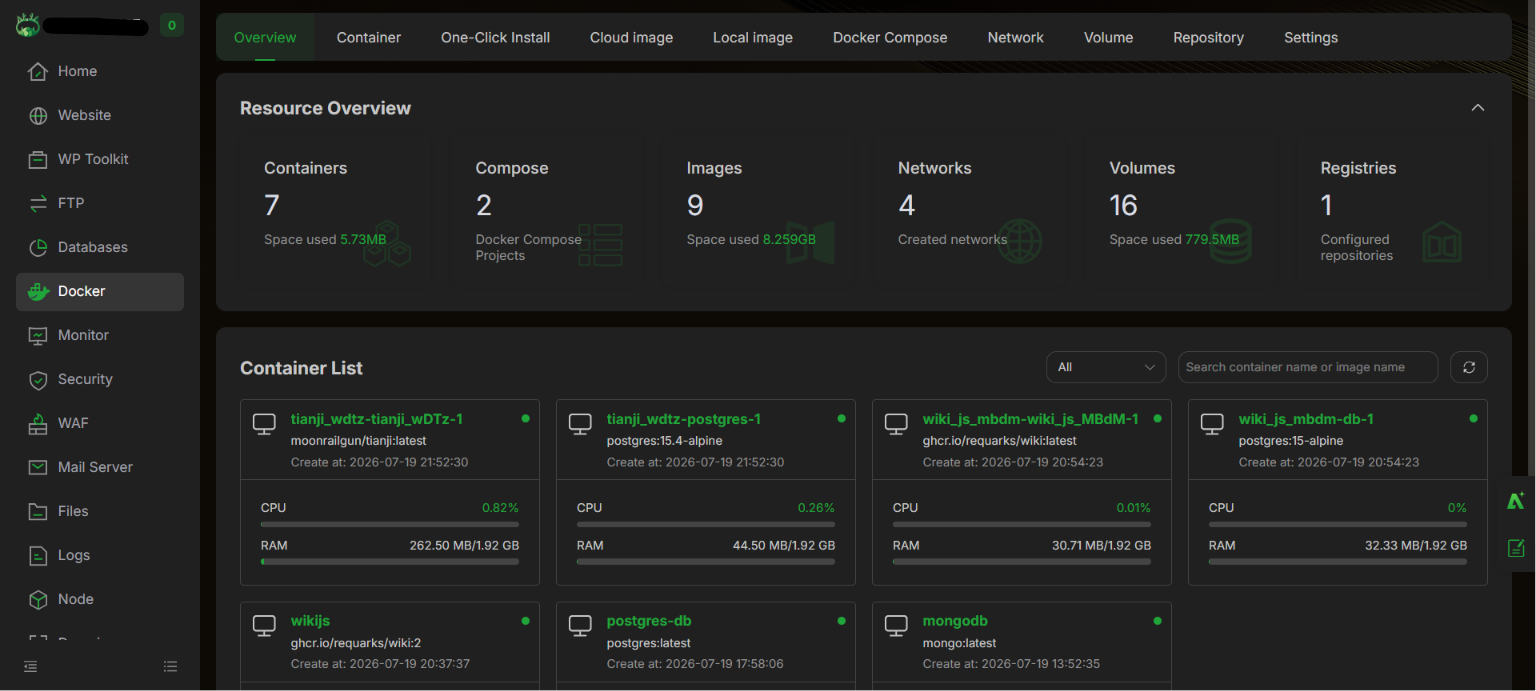Image resolution: width=1536 pixels, height=691 pixels.
Task: Open the postgres-db container link
Action: coord(649,621)
